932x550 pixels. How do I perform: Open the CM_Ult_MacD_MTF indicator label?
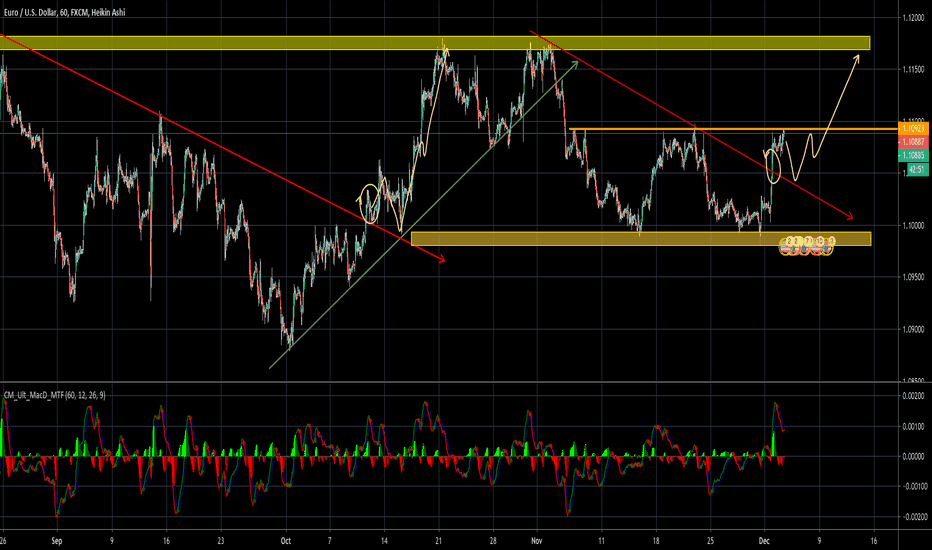coord(55,395)
